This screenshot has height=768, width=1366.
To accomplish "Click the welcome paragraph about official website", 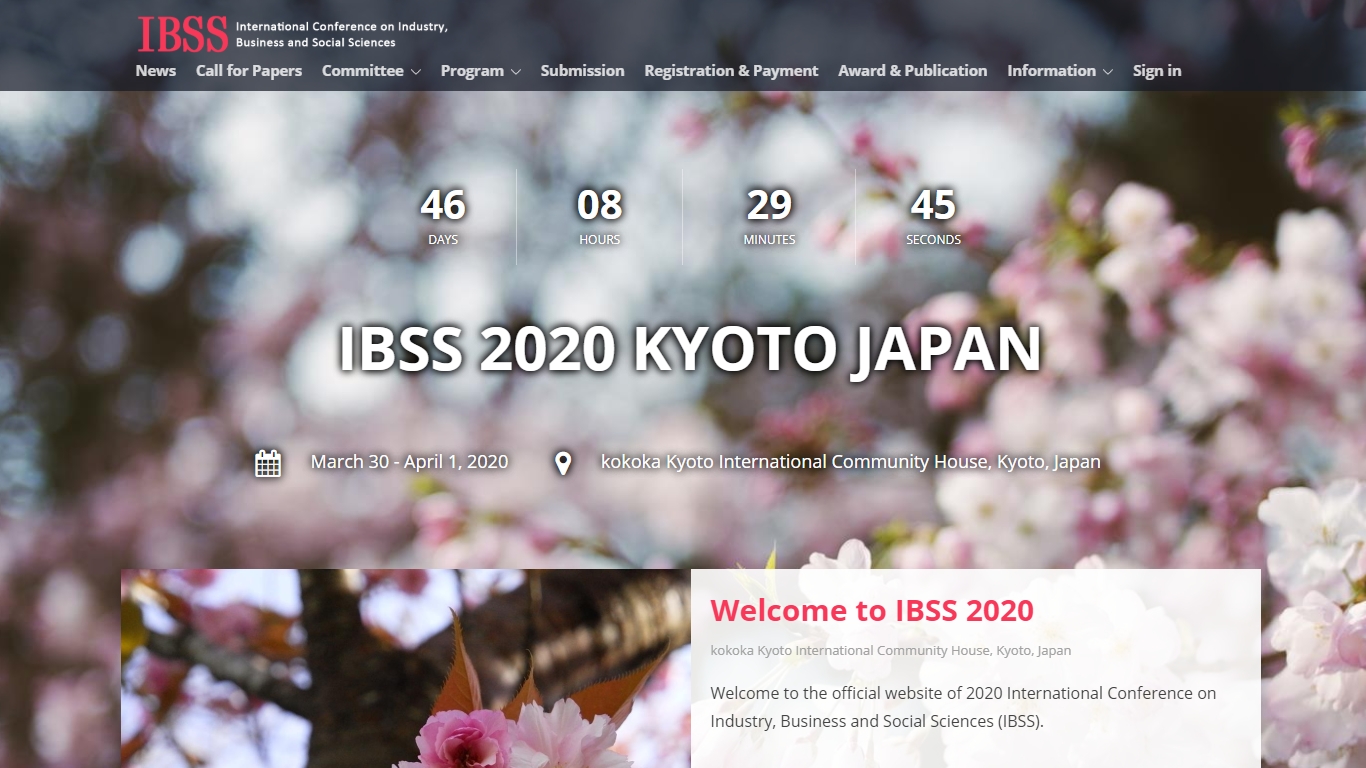I will tap(963, 707).
